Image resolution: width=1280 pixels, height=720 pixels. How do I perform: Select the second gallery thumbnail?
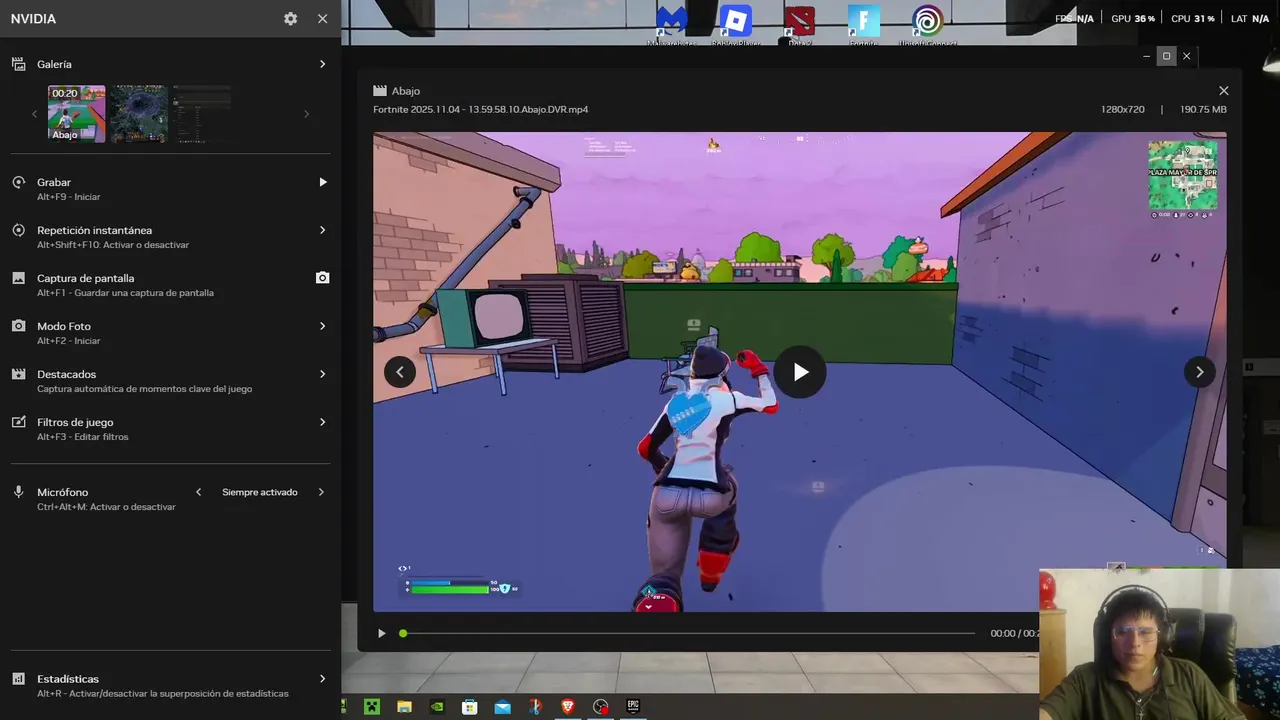(139, 113)
